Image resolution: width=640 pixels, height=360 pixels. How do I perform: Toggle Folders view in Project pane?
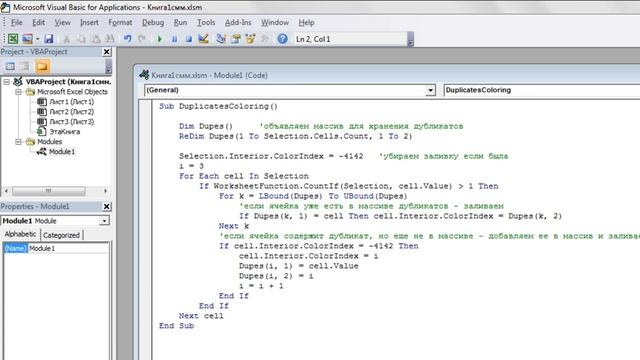pyautogui.click(x=42, y=66)
